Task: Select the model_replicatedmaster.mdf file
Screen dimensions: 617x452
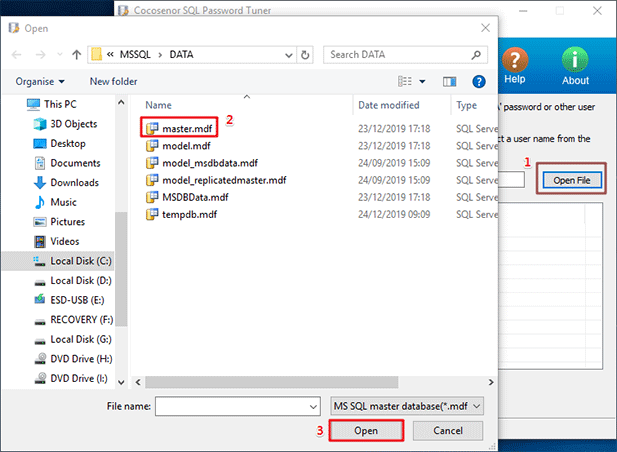Action: pos(216,180)
